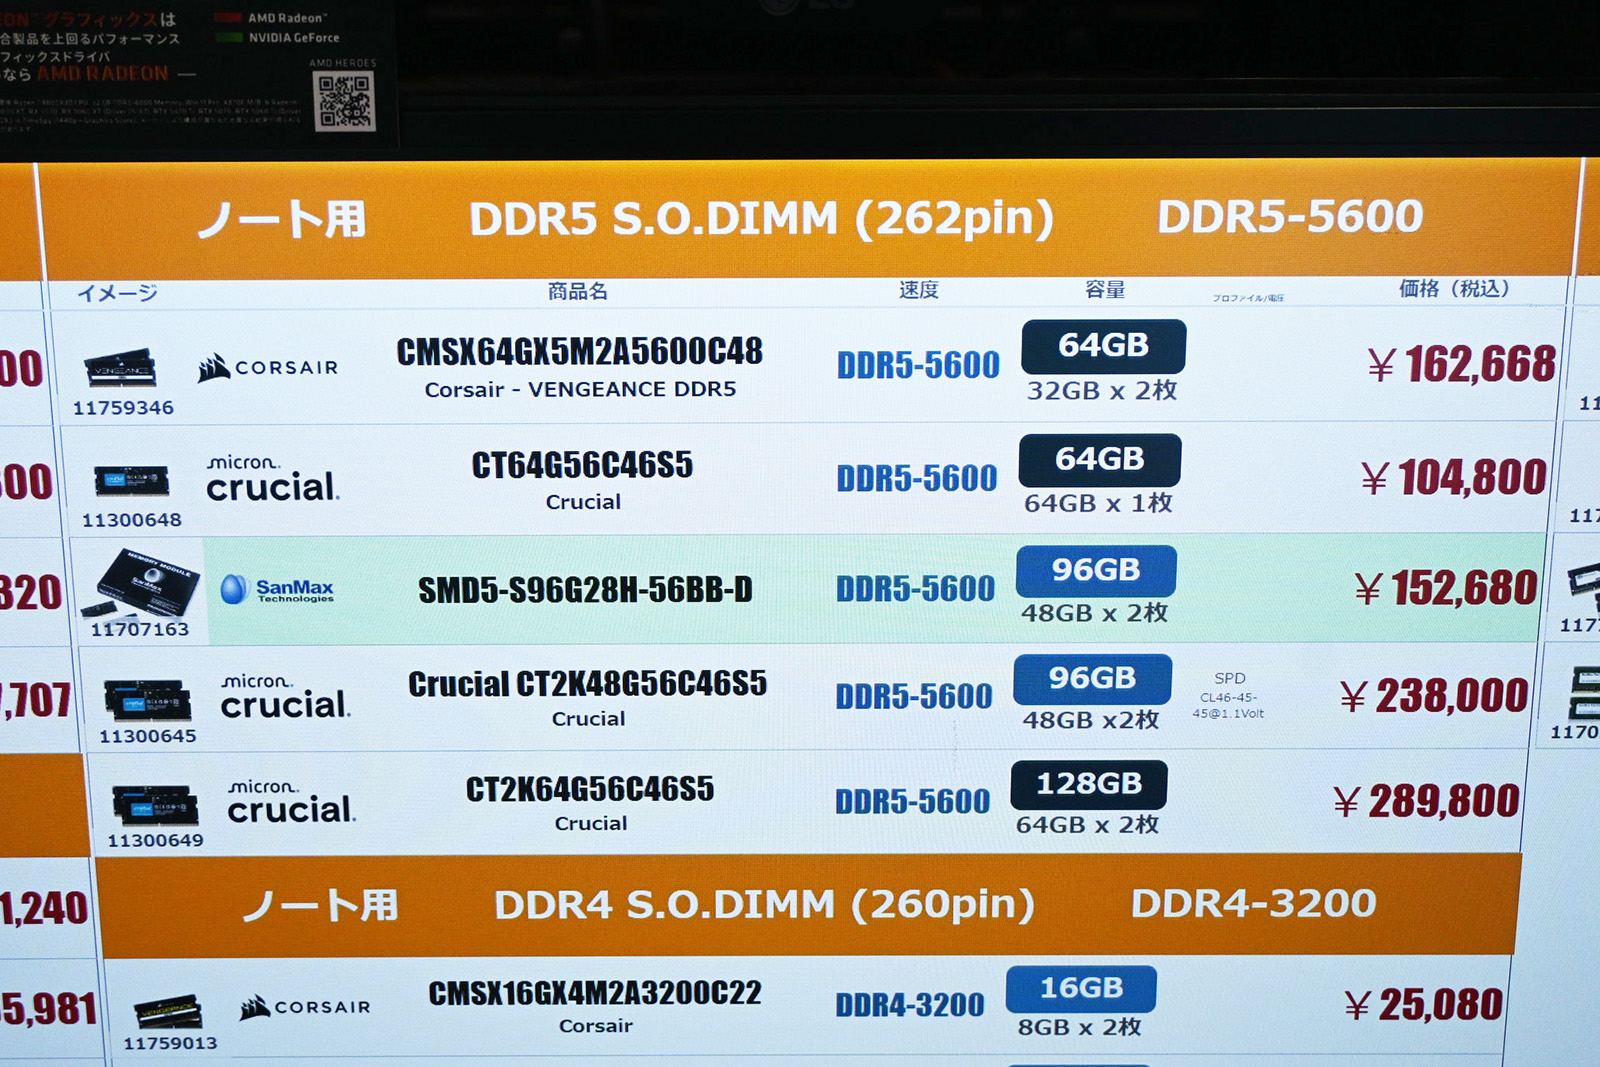
Task: Click price ¥162,668
Action: (x=1461, y=364)
